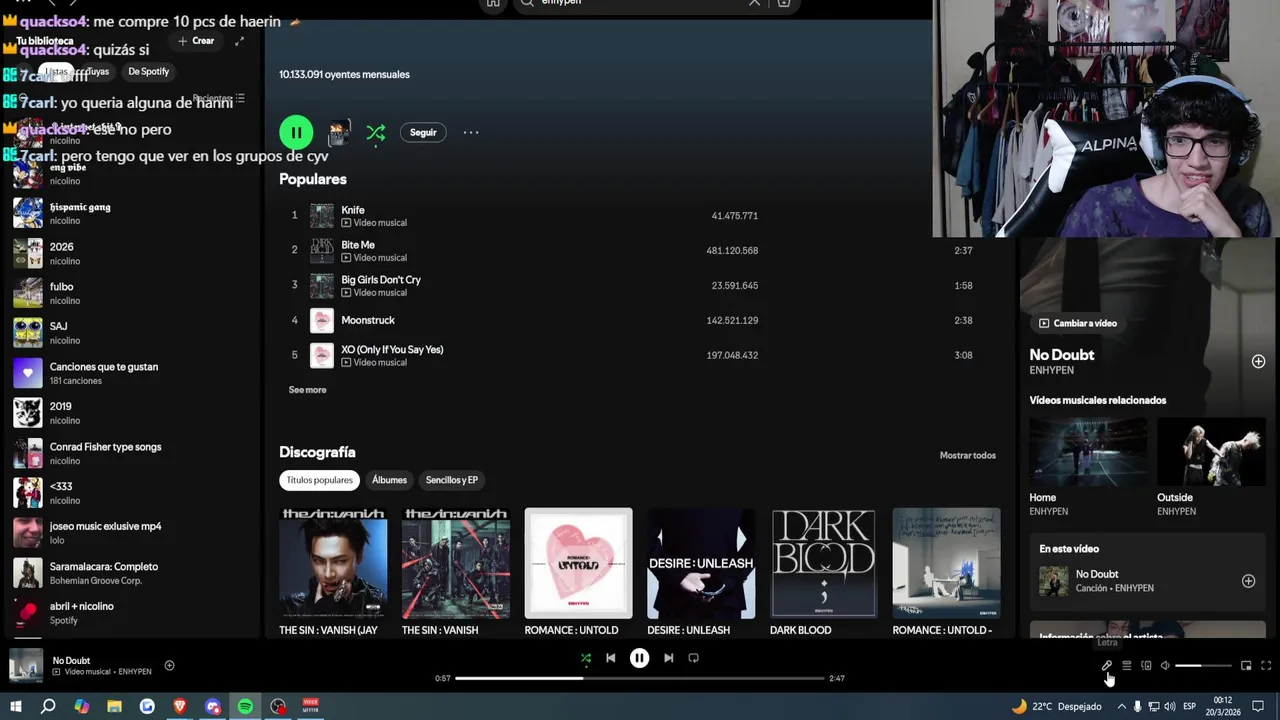Skip to the previous track
The width and height of the screenshot is (1280, 720).
611,658
